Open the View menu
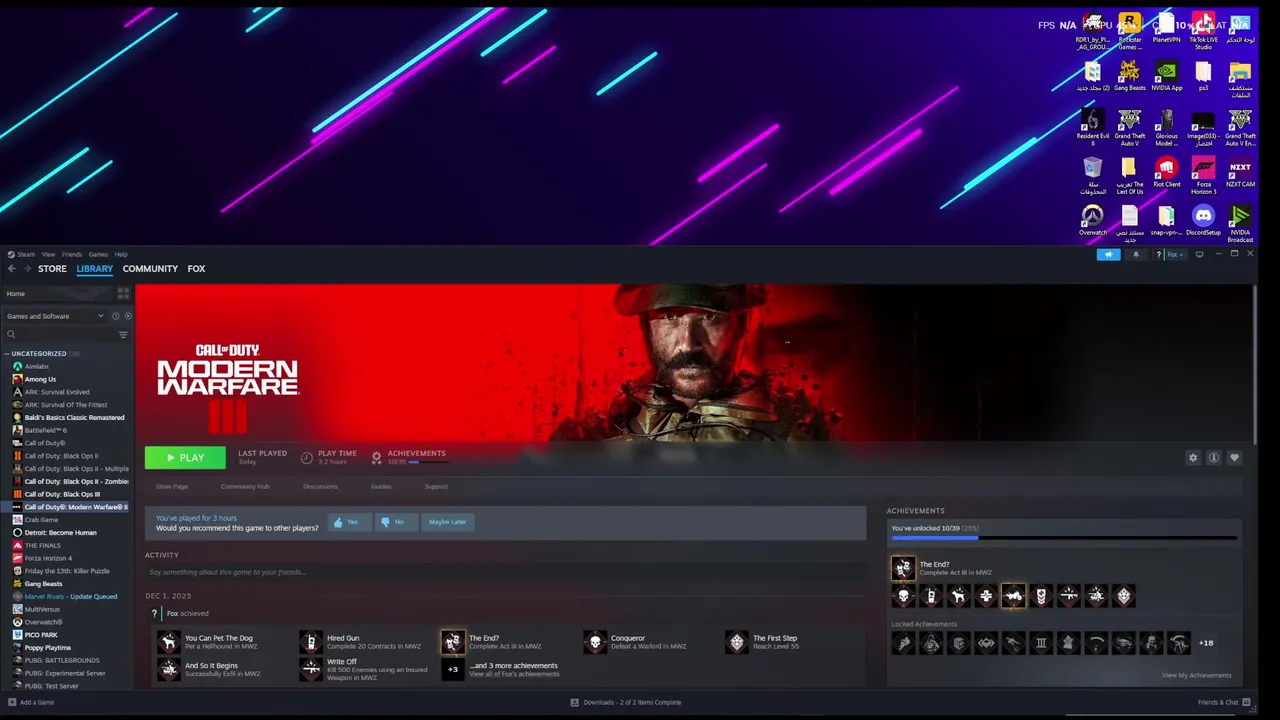The width and height of the screenshot is (1280, 720). [48, 255]
